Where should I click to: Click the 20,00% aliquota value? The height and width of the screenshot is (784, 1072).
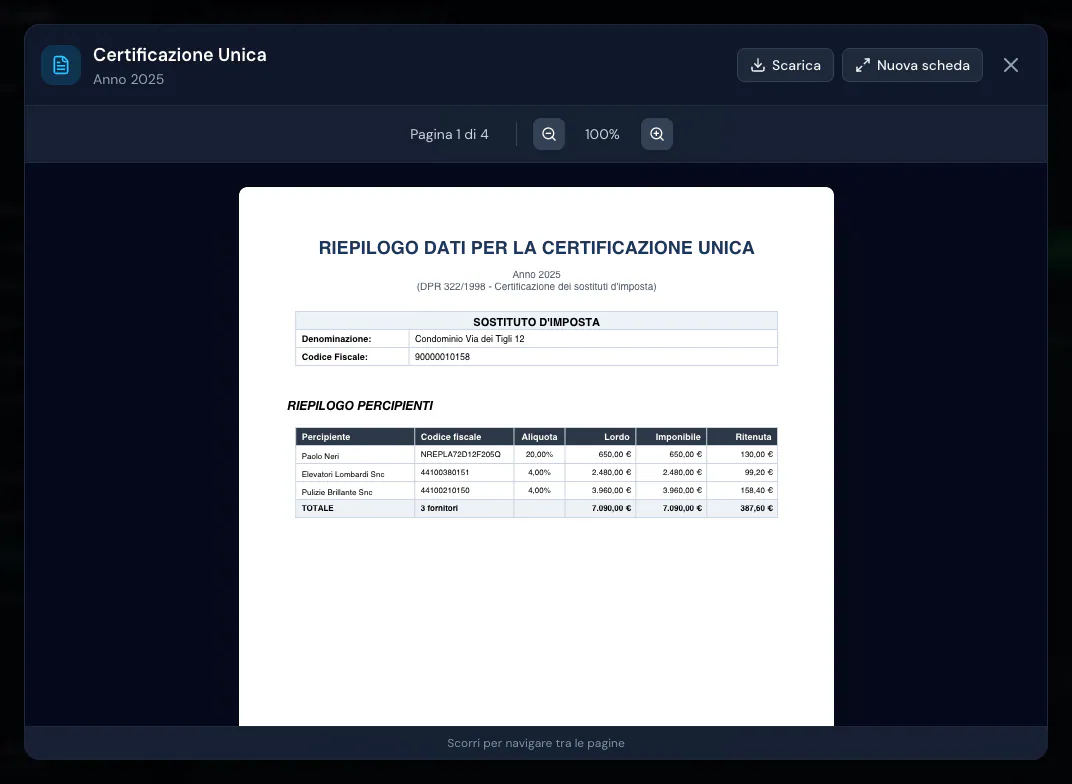539,455
